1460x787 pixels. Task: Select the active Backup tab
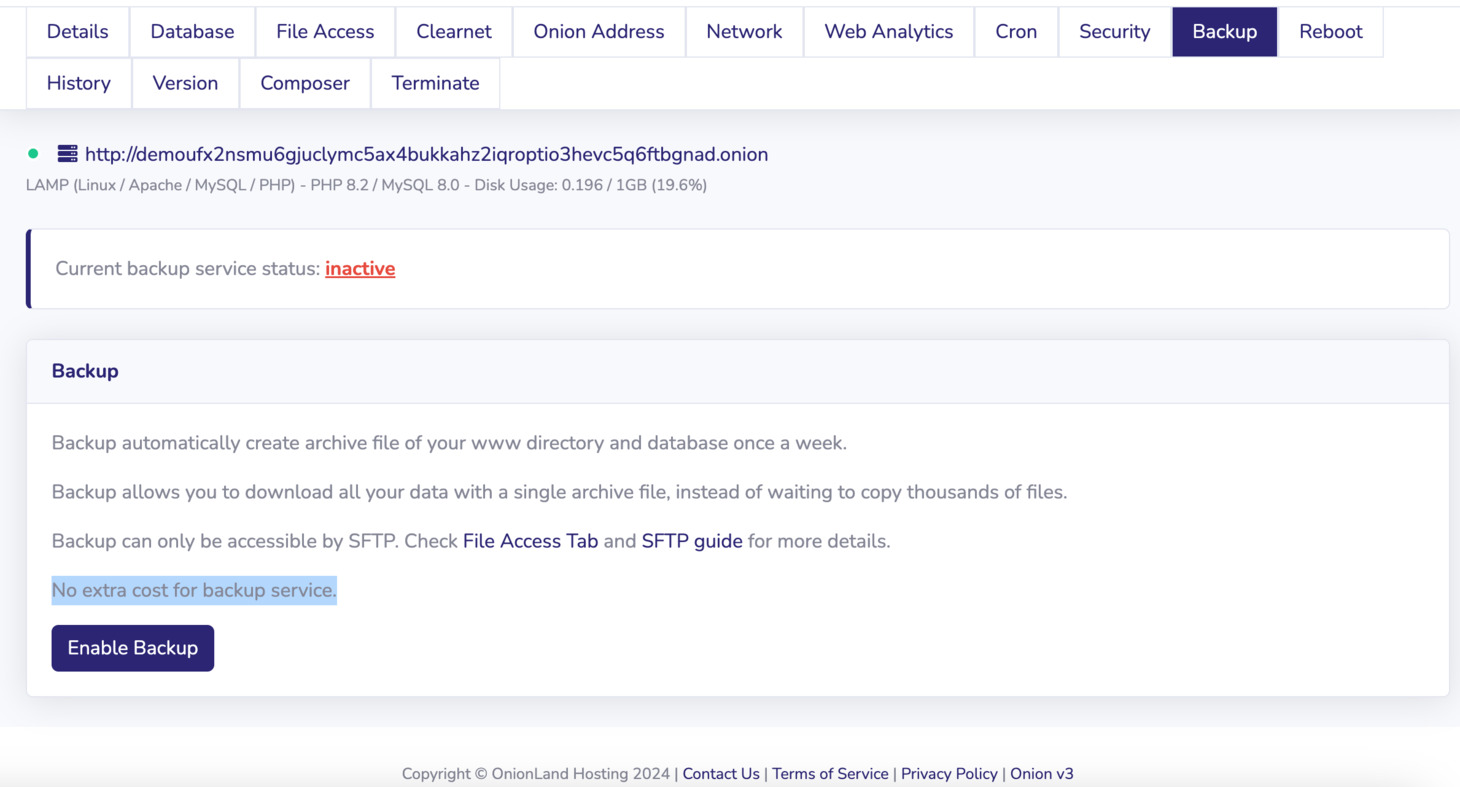pos(1225,32)
